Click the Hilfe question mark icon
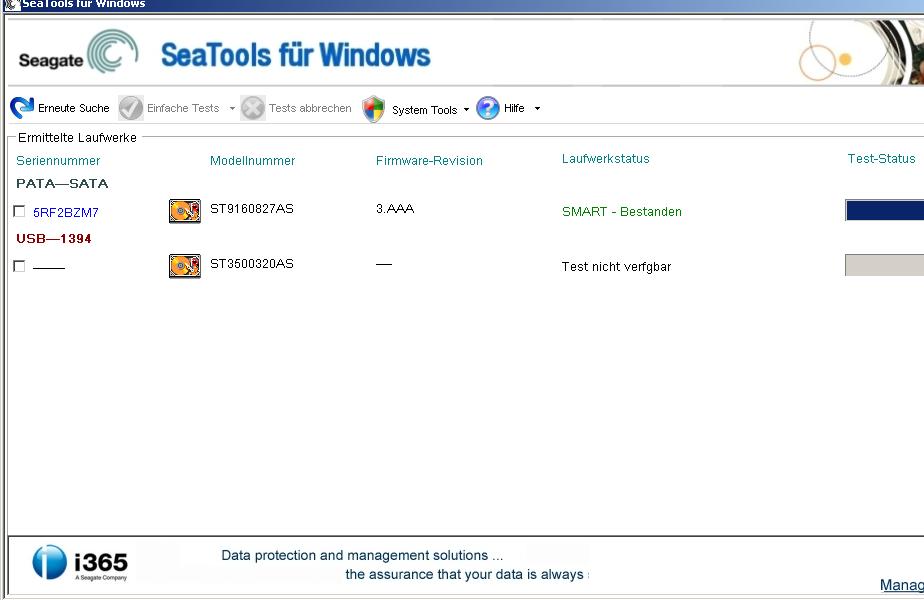The height and width of the screenshot is (600, 924). (x=488, y=108)
